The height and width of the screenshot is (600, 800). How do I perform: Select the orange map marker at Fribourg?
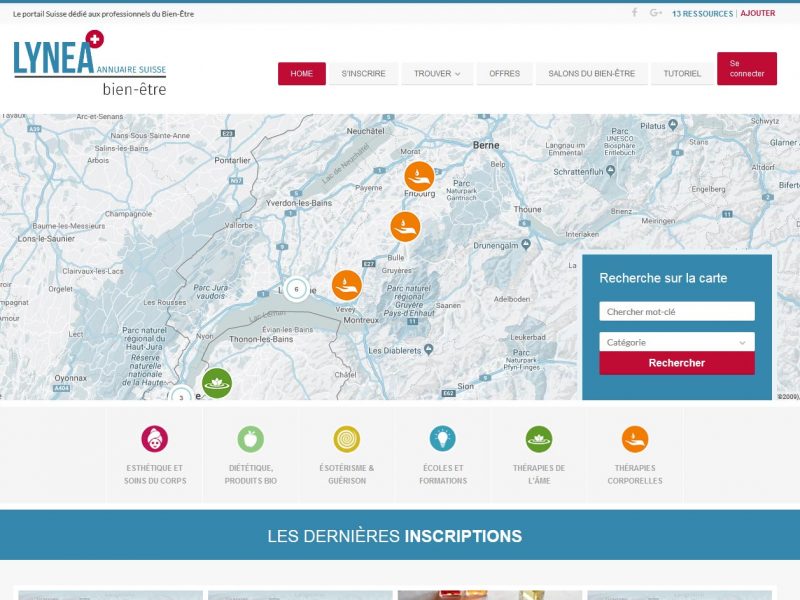[419, 176]
